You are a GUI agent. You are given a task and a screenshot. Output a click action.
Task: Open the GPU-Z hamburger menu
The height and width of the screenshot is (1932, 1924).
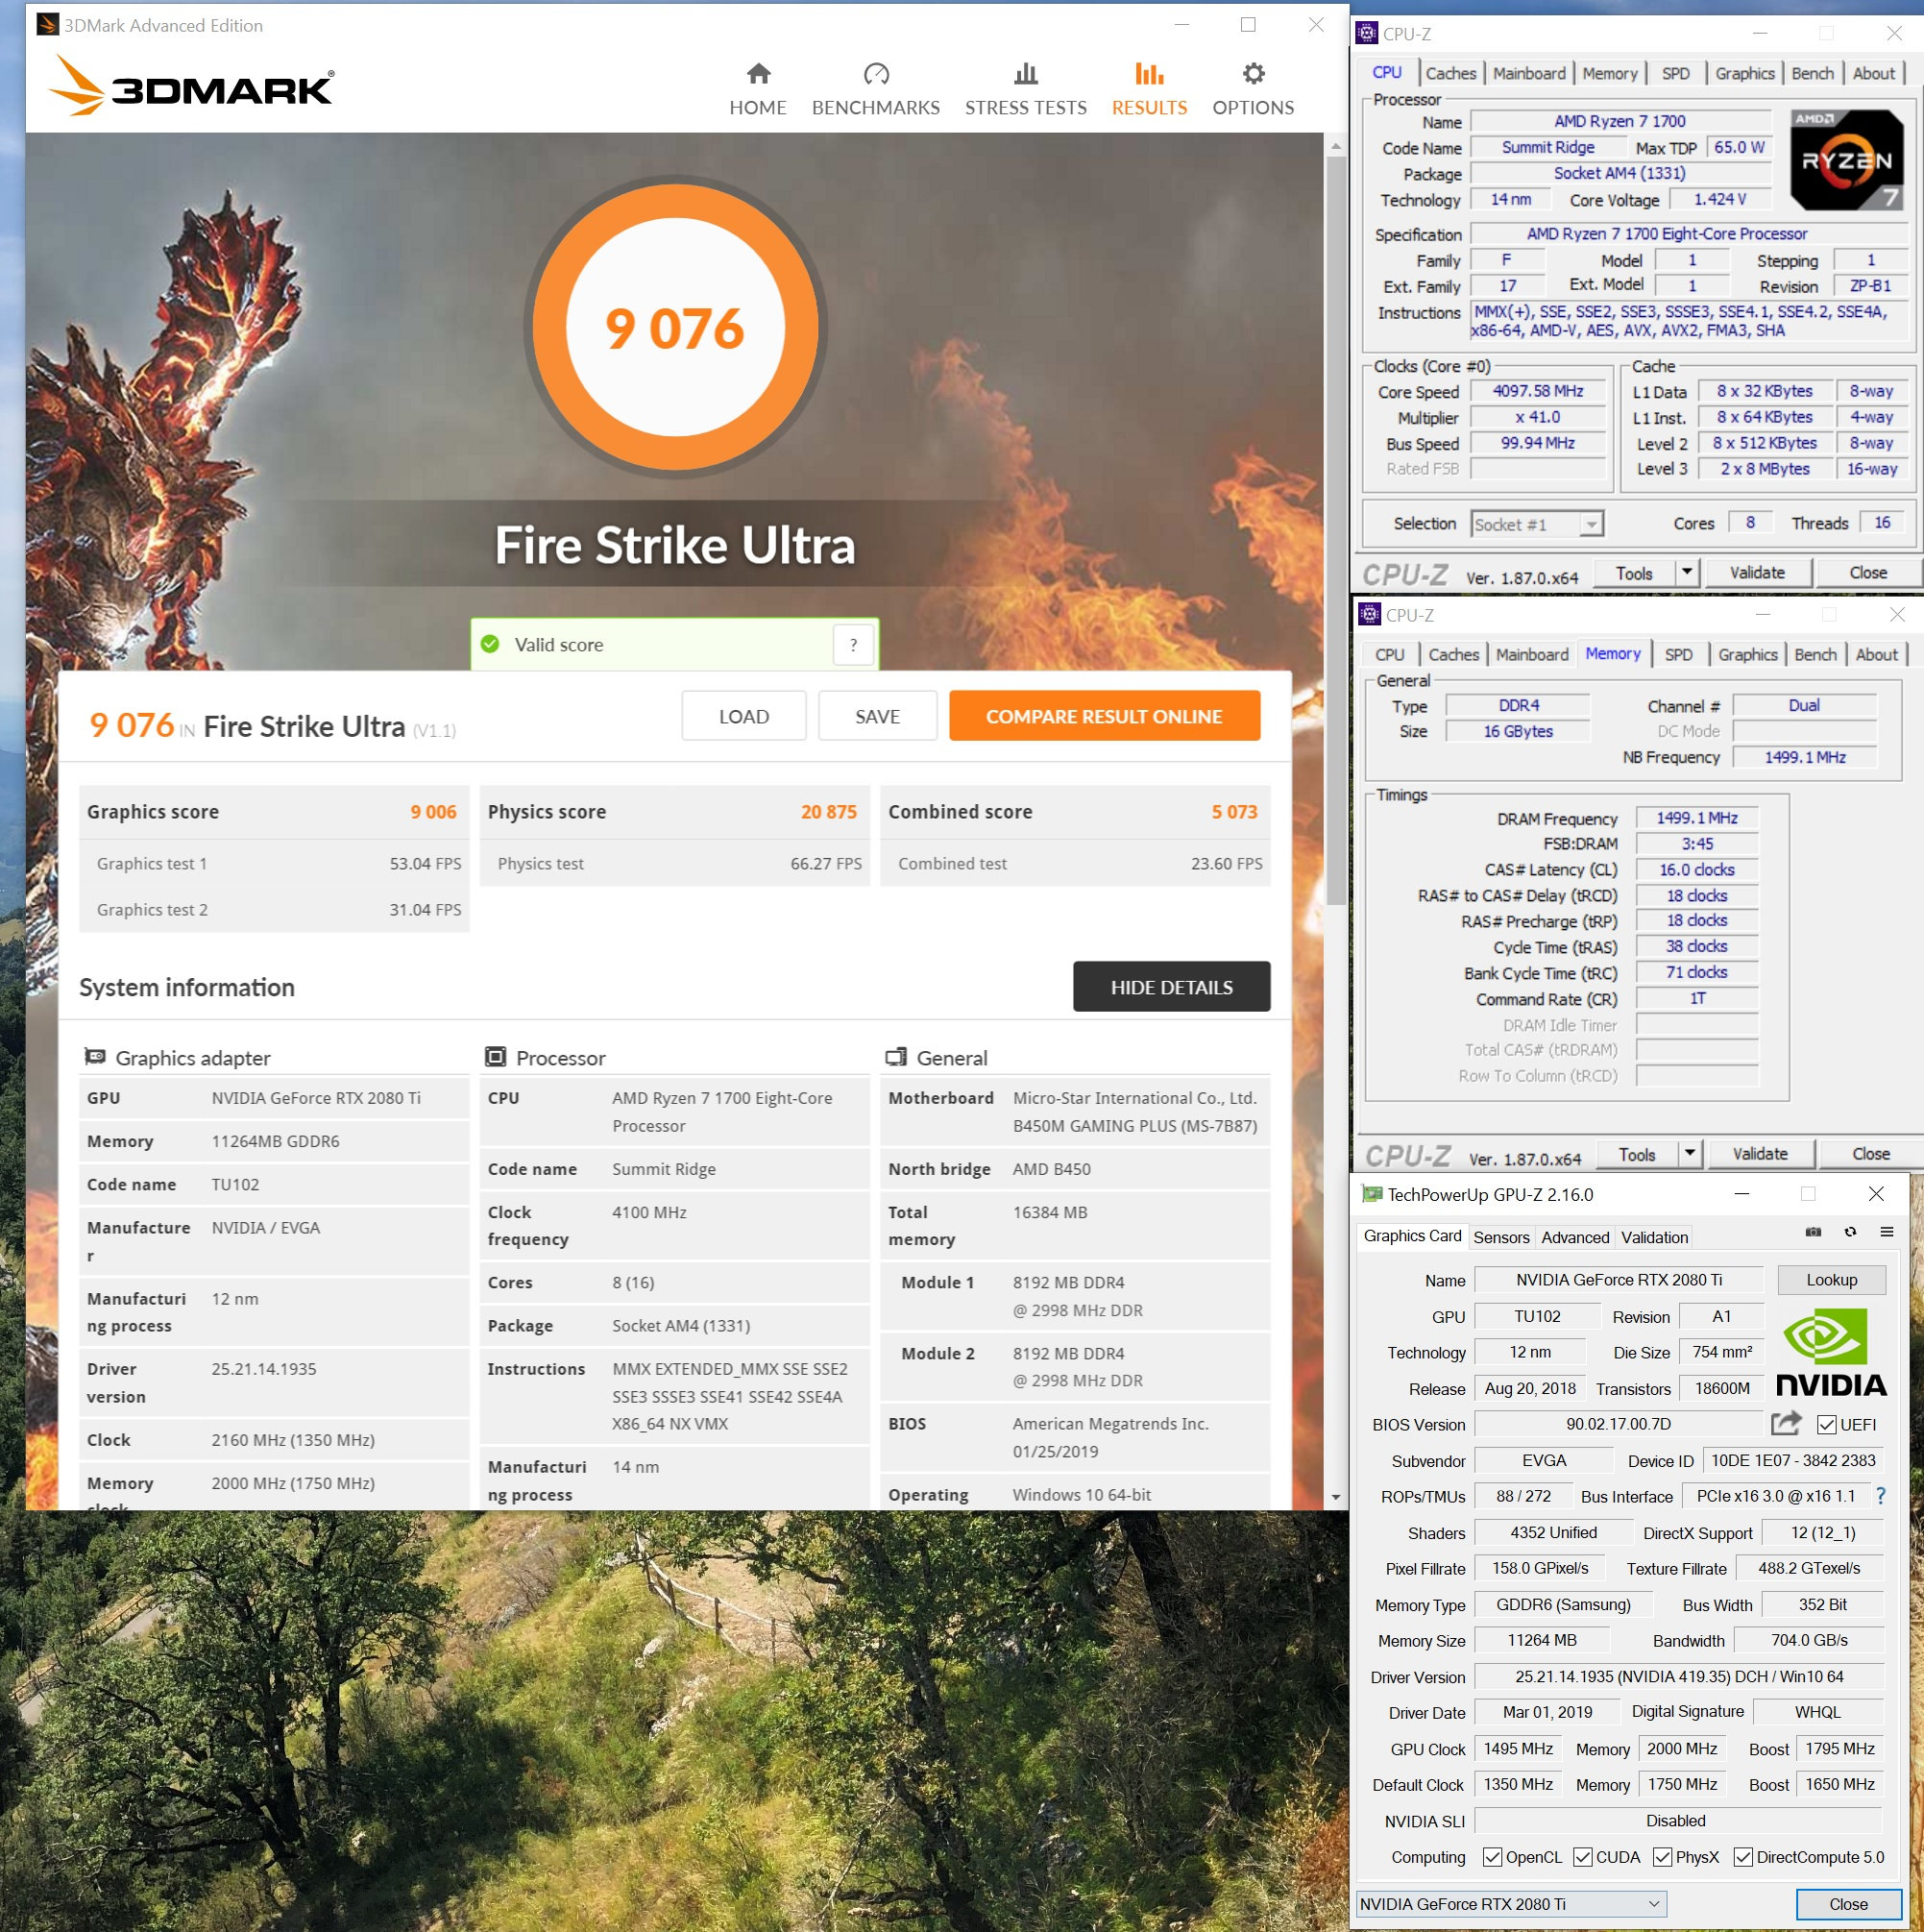1887,1232
